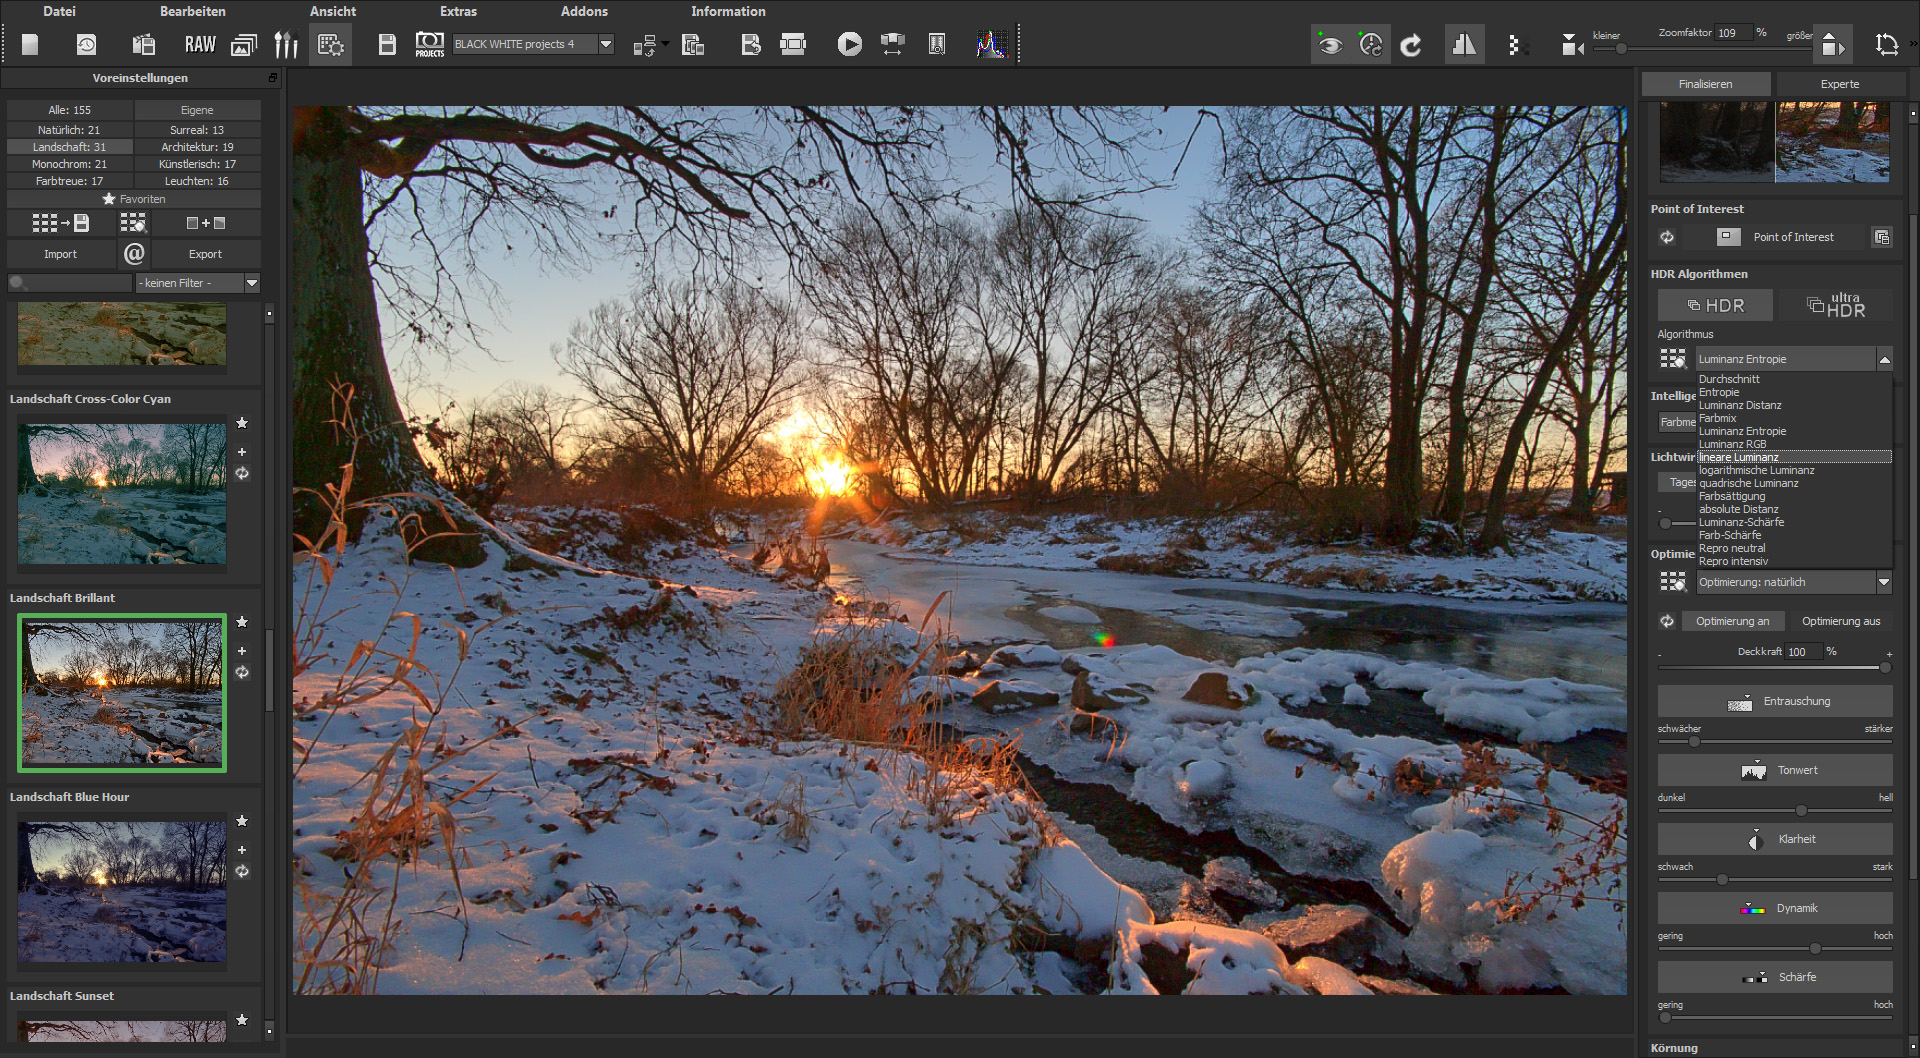Click the rotate crop icon

point(1886,45)
